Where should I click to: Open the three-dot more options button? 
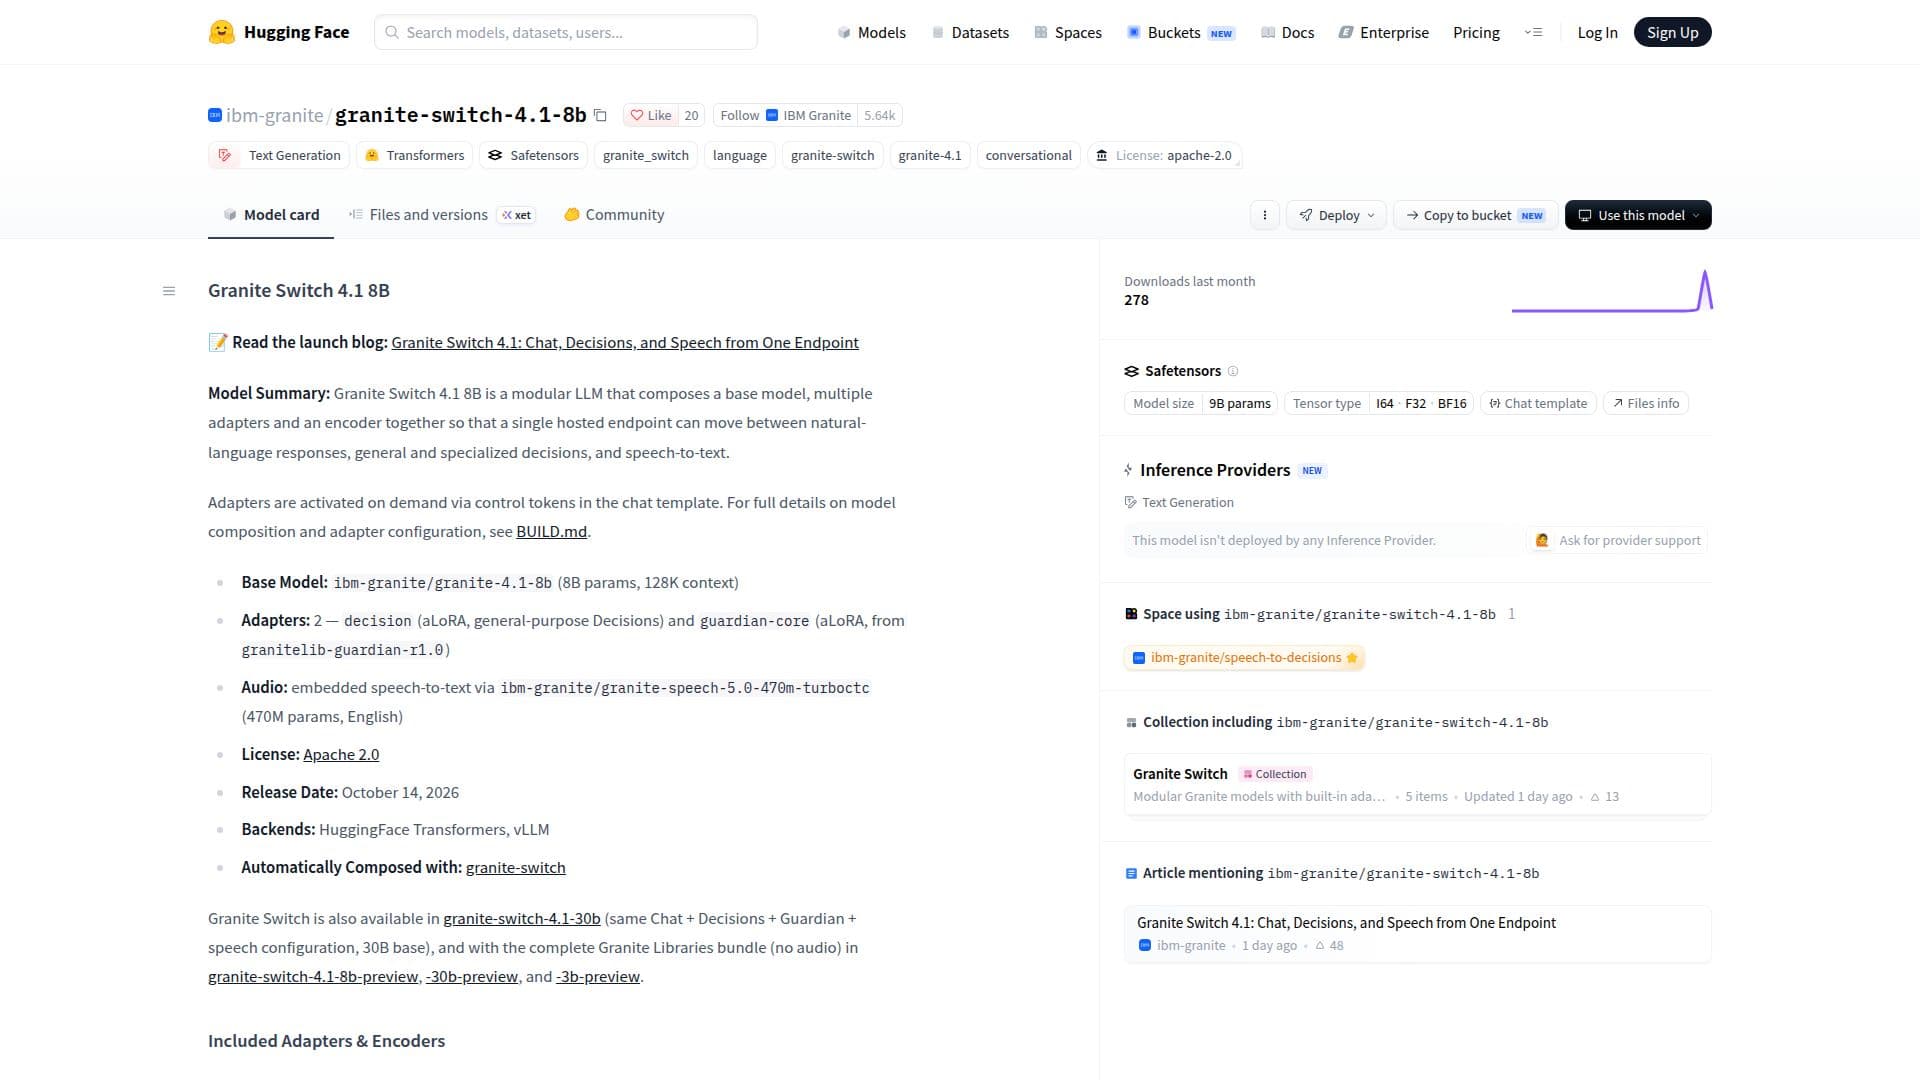click(x=1264, y=215)
